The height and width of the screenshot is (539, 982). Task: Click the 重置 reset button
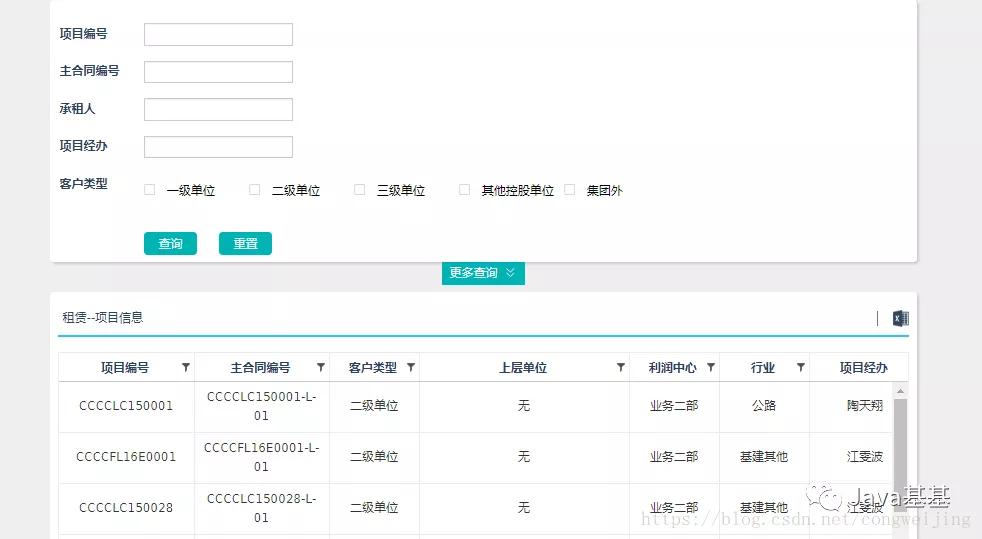[x=246, y=244]
